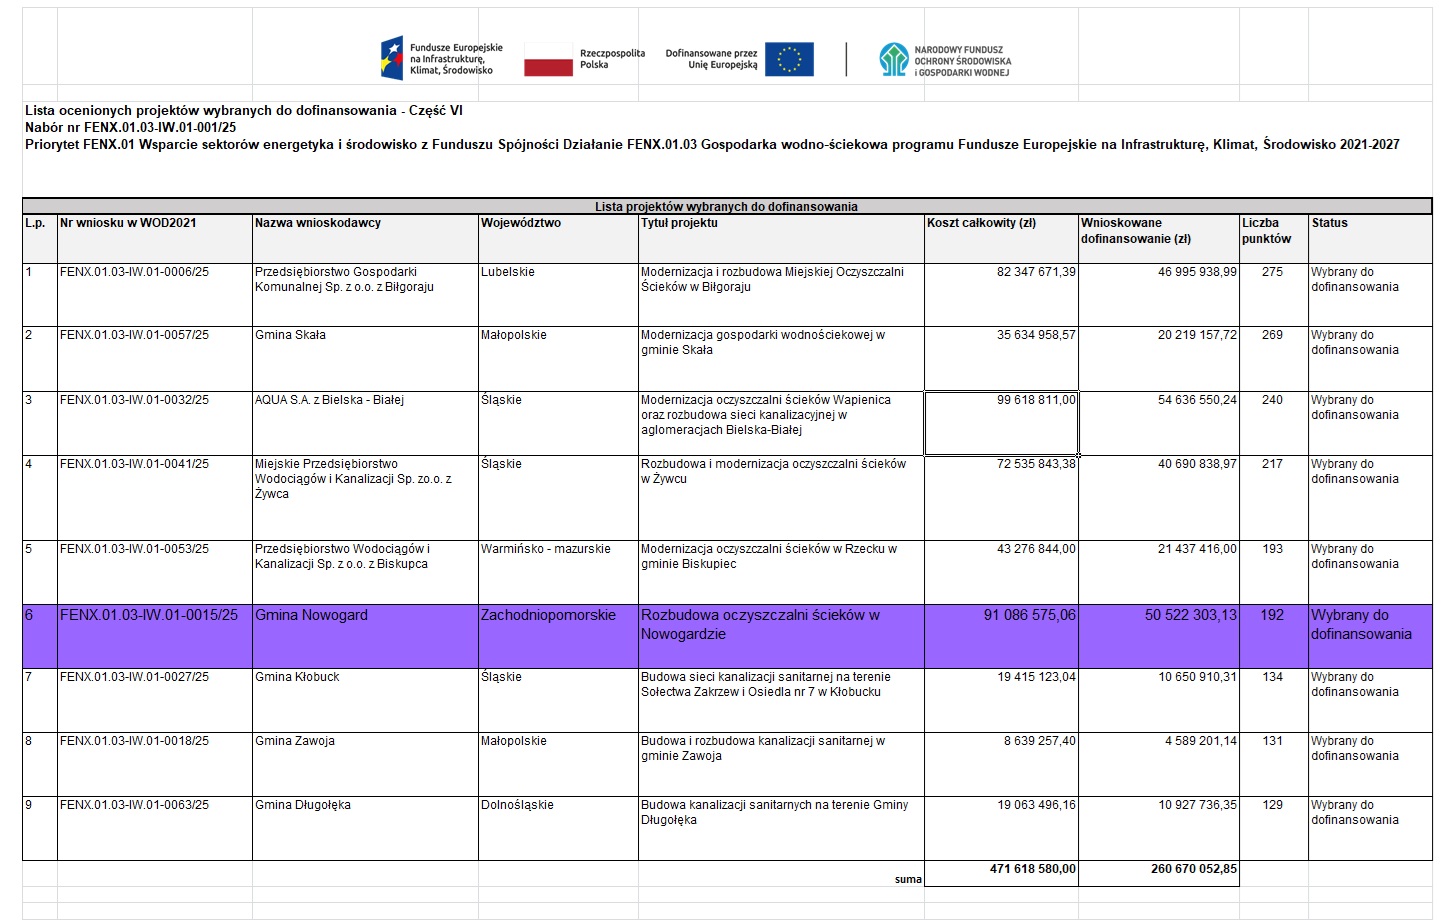The height and width of the screenshot is (920, 1454).
Task: Click the European Union flag emblem
Action: (789, 59)
